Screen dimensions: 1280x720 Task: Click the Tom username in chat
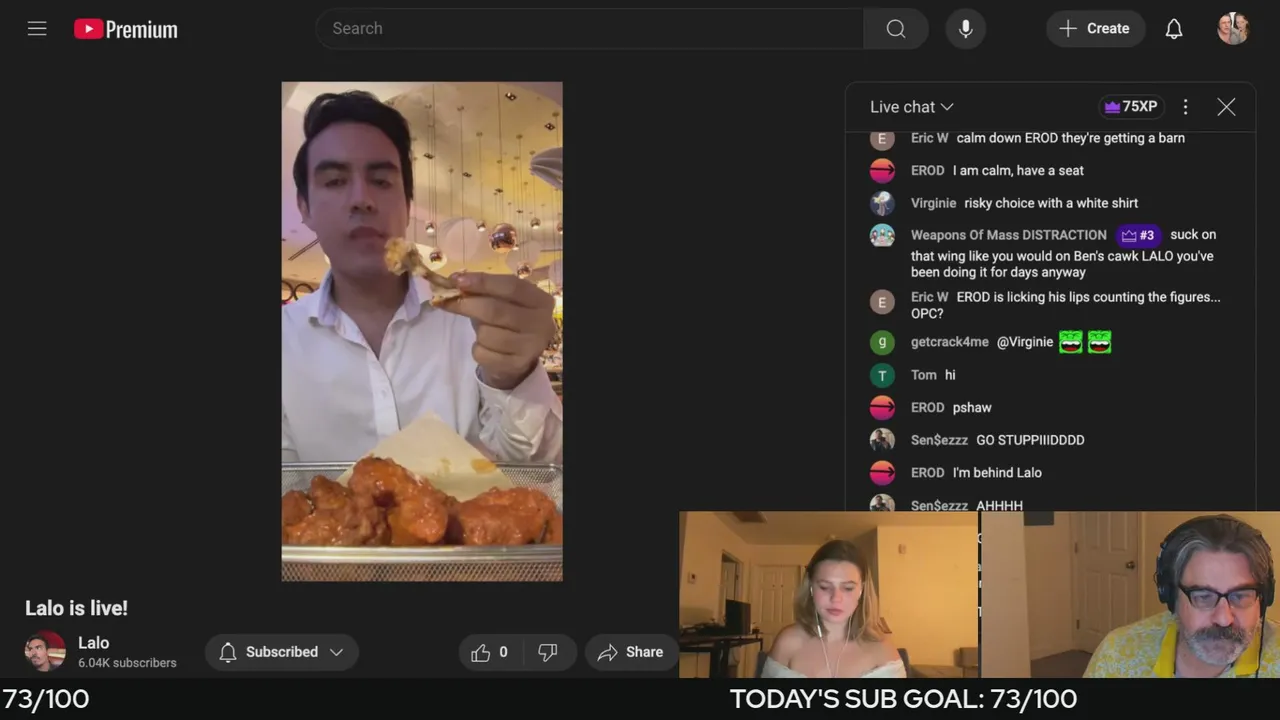coord(924,375)
